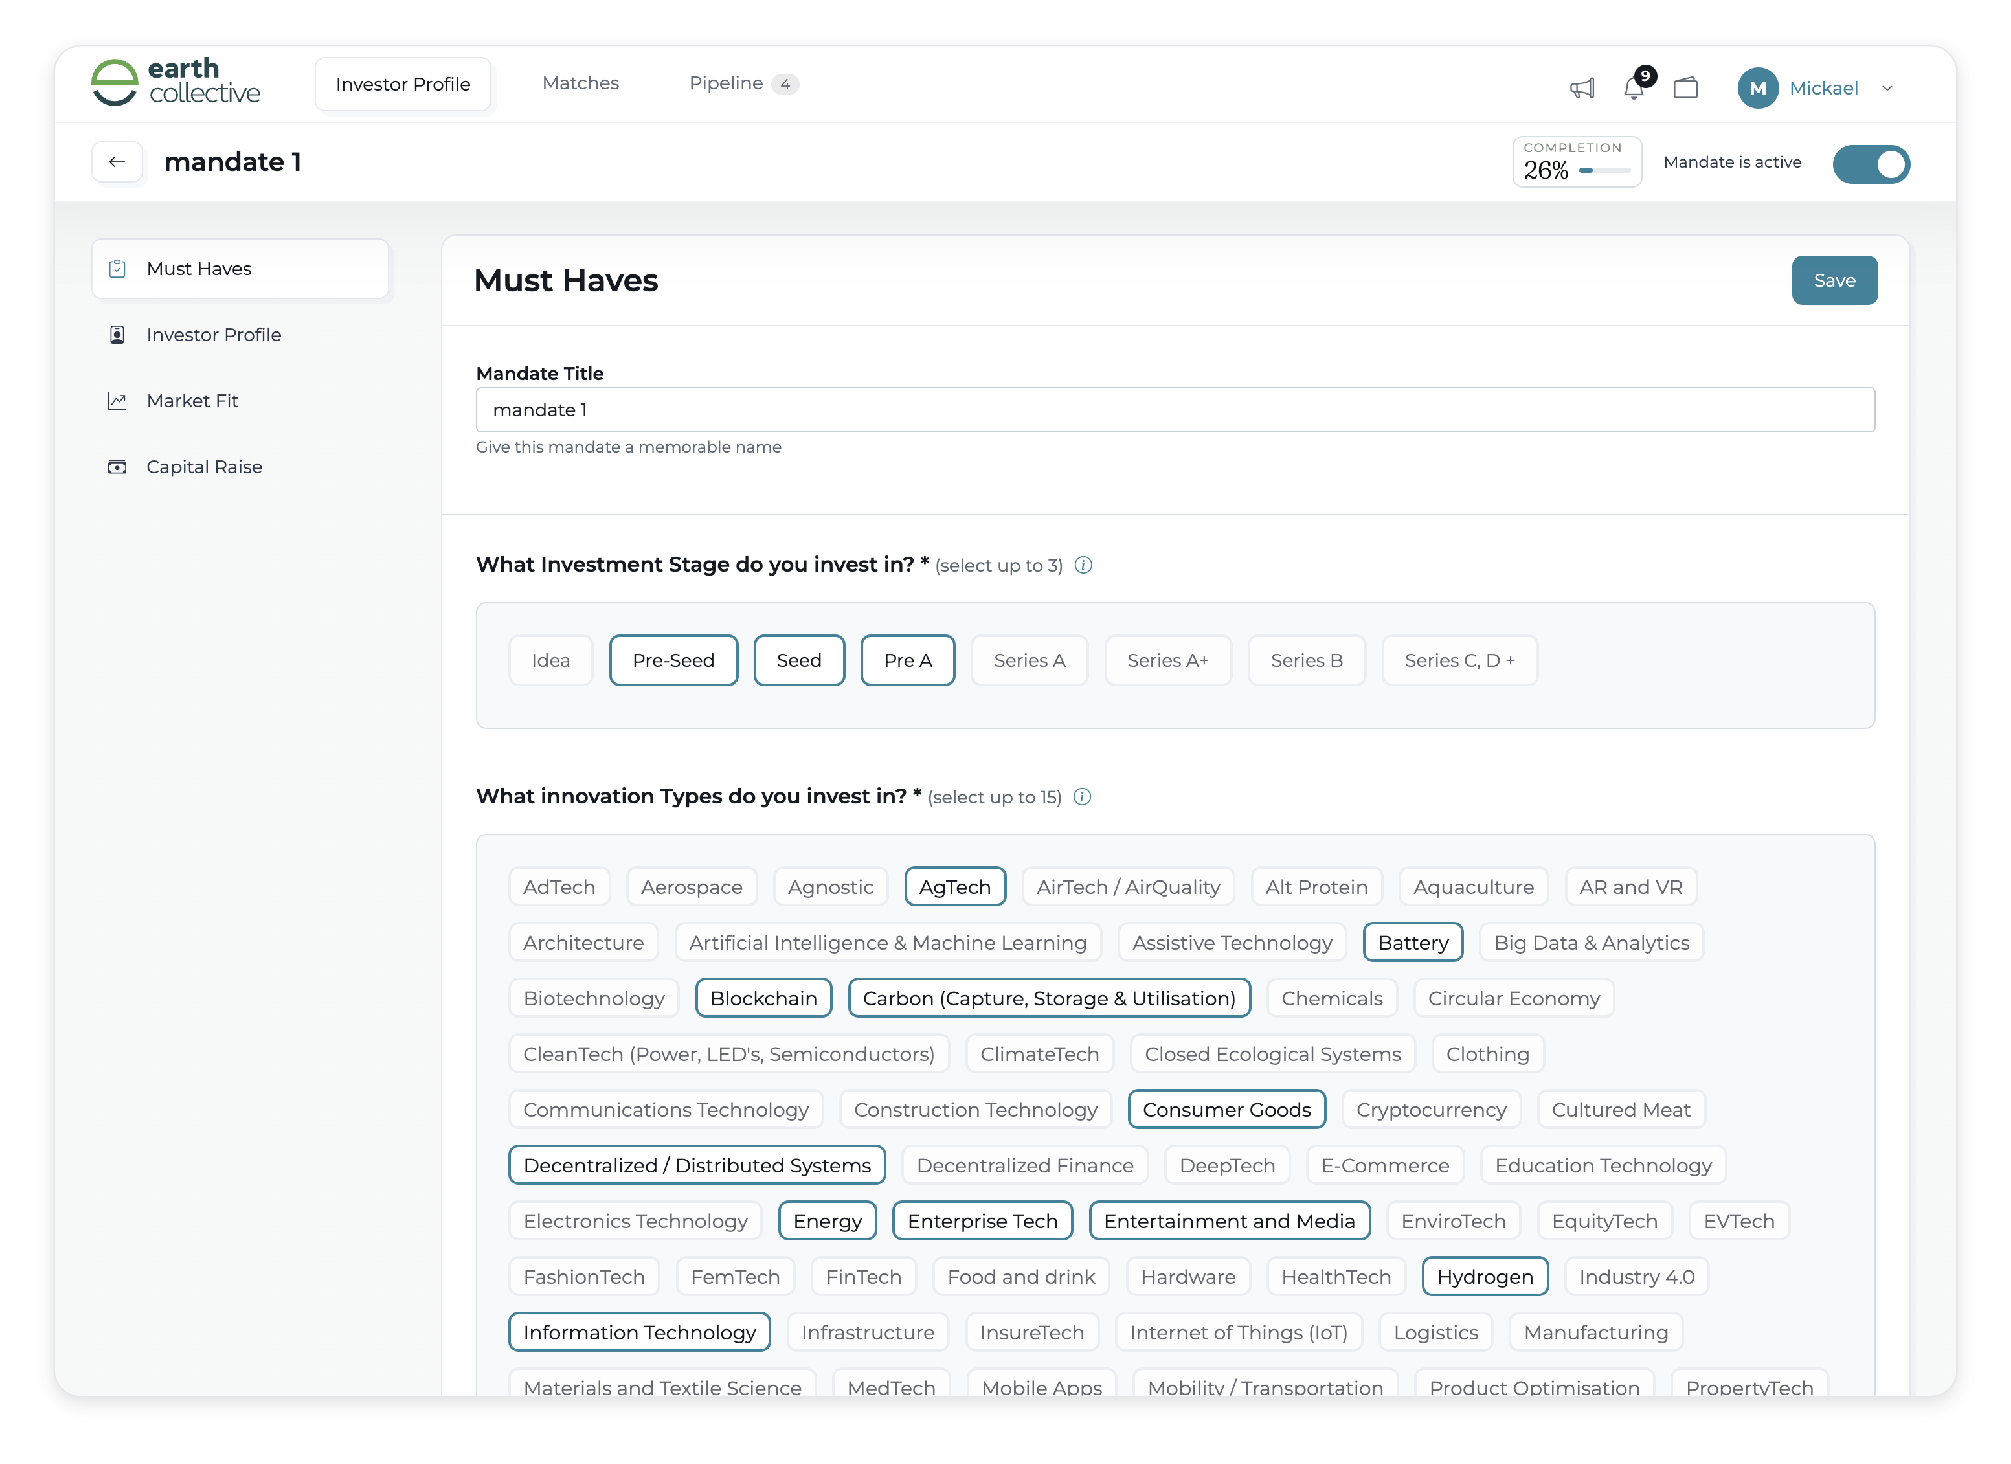This screenshot has height=1464, width=2011.
Task: Deselect the AgTech innovation chip
Action: [x=955, y=887]
